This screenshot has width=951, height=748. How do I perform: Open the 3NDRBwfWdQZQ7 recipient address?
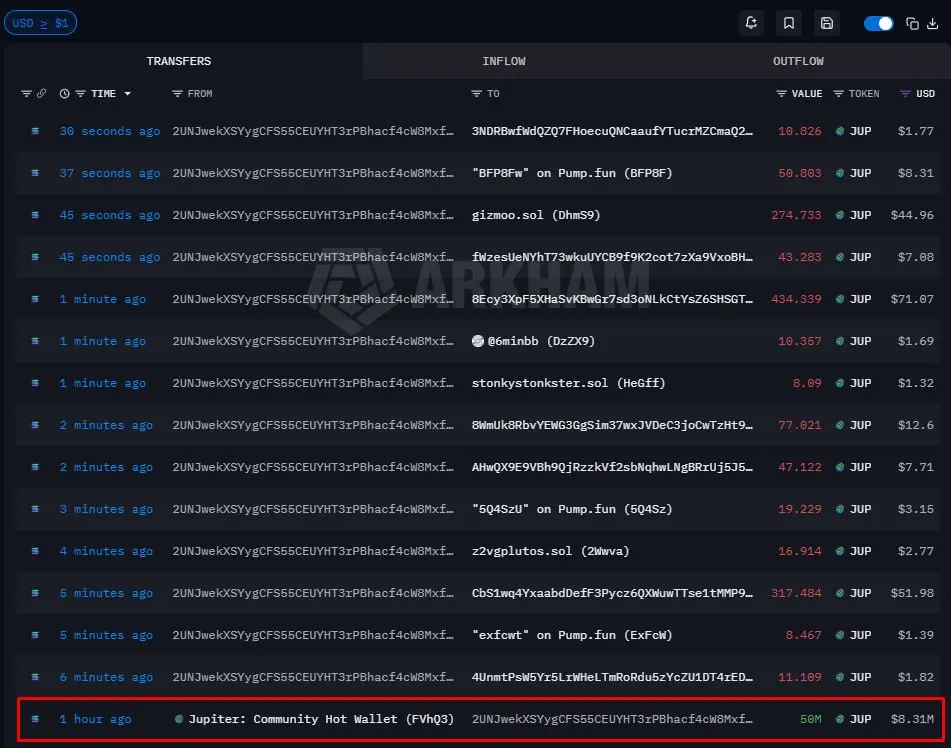coord(613,131)
